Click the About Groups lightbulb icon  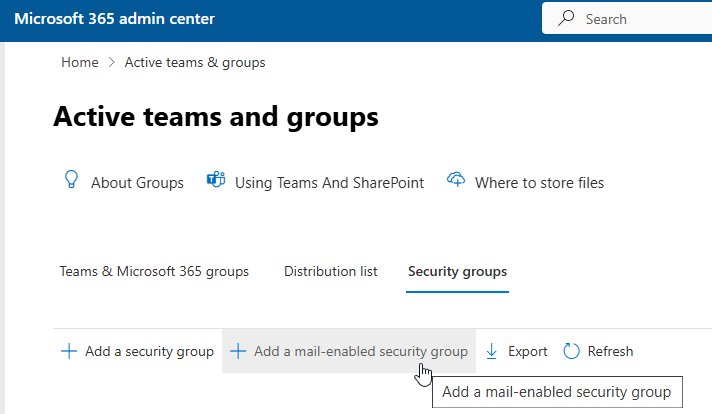71,180
